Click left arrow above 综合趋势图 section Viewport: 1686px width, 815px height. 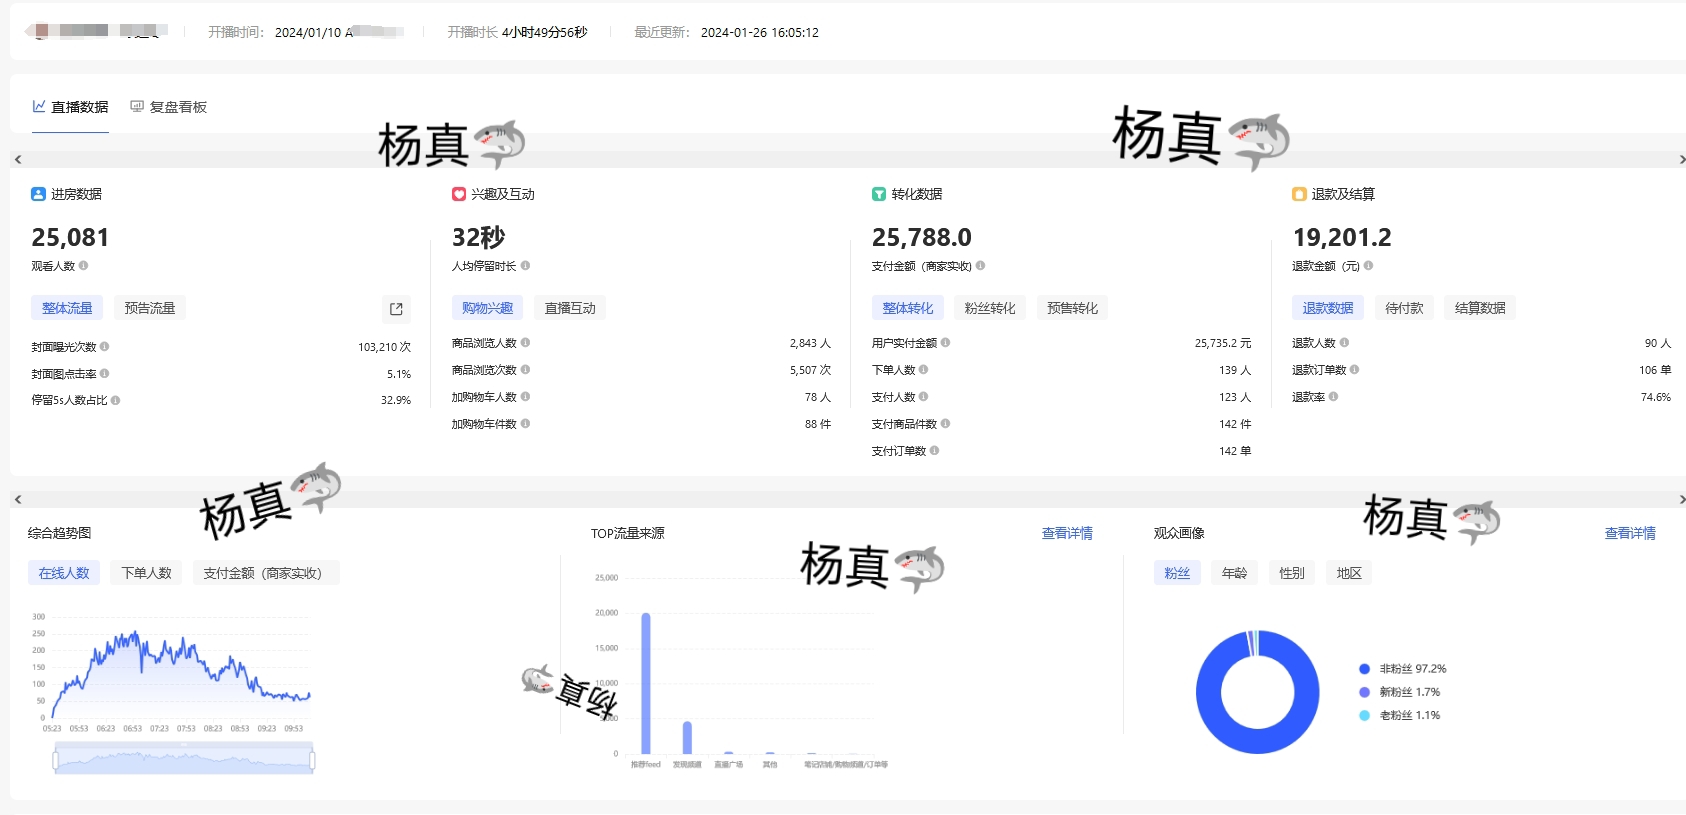click(18, 499)
